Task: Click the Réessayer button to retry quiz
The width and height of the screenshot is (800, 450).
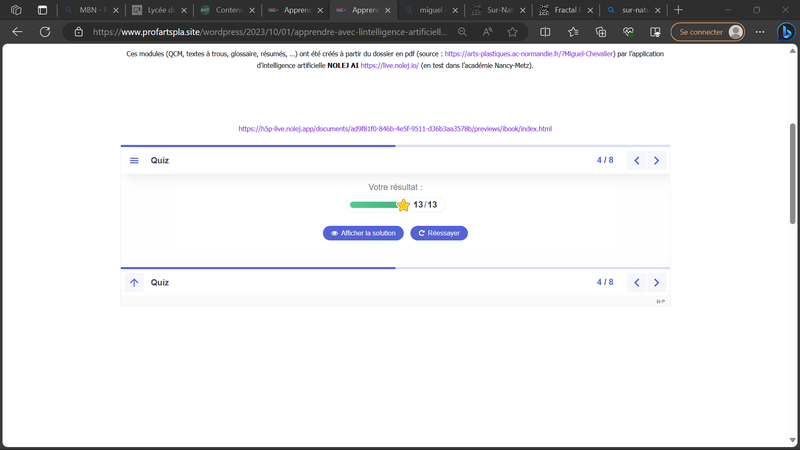Action: pyautogui.click(x=439, y=233)
